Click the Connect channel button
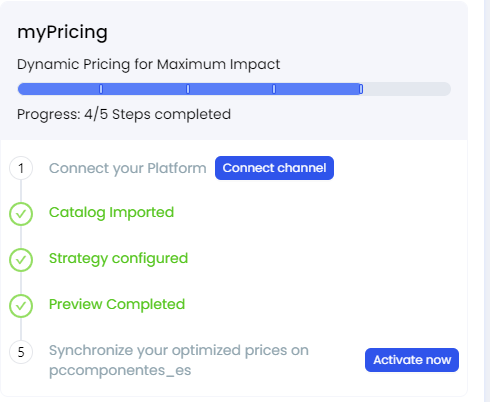 [274, 168]
